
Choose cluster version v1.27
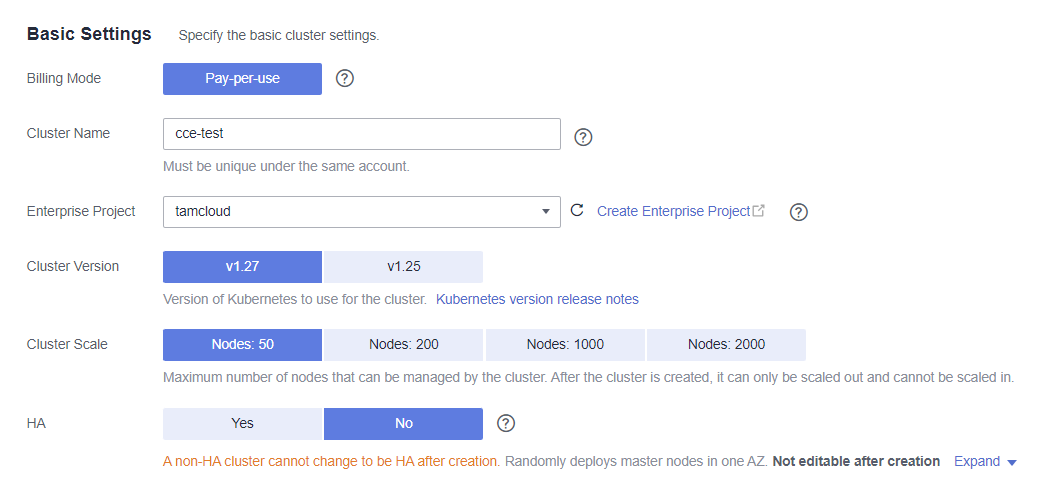[x=242, y=267]
